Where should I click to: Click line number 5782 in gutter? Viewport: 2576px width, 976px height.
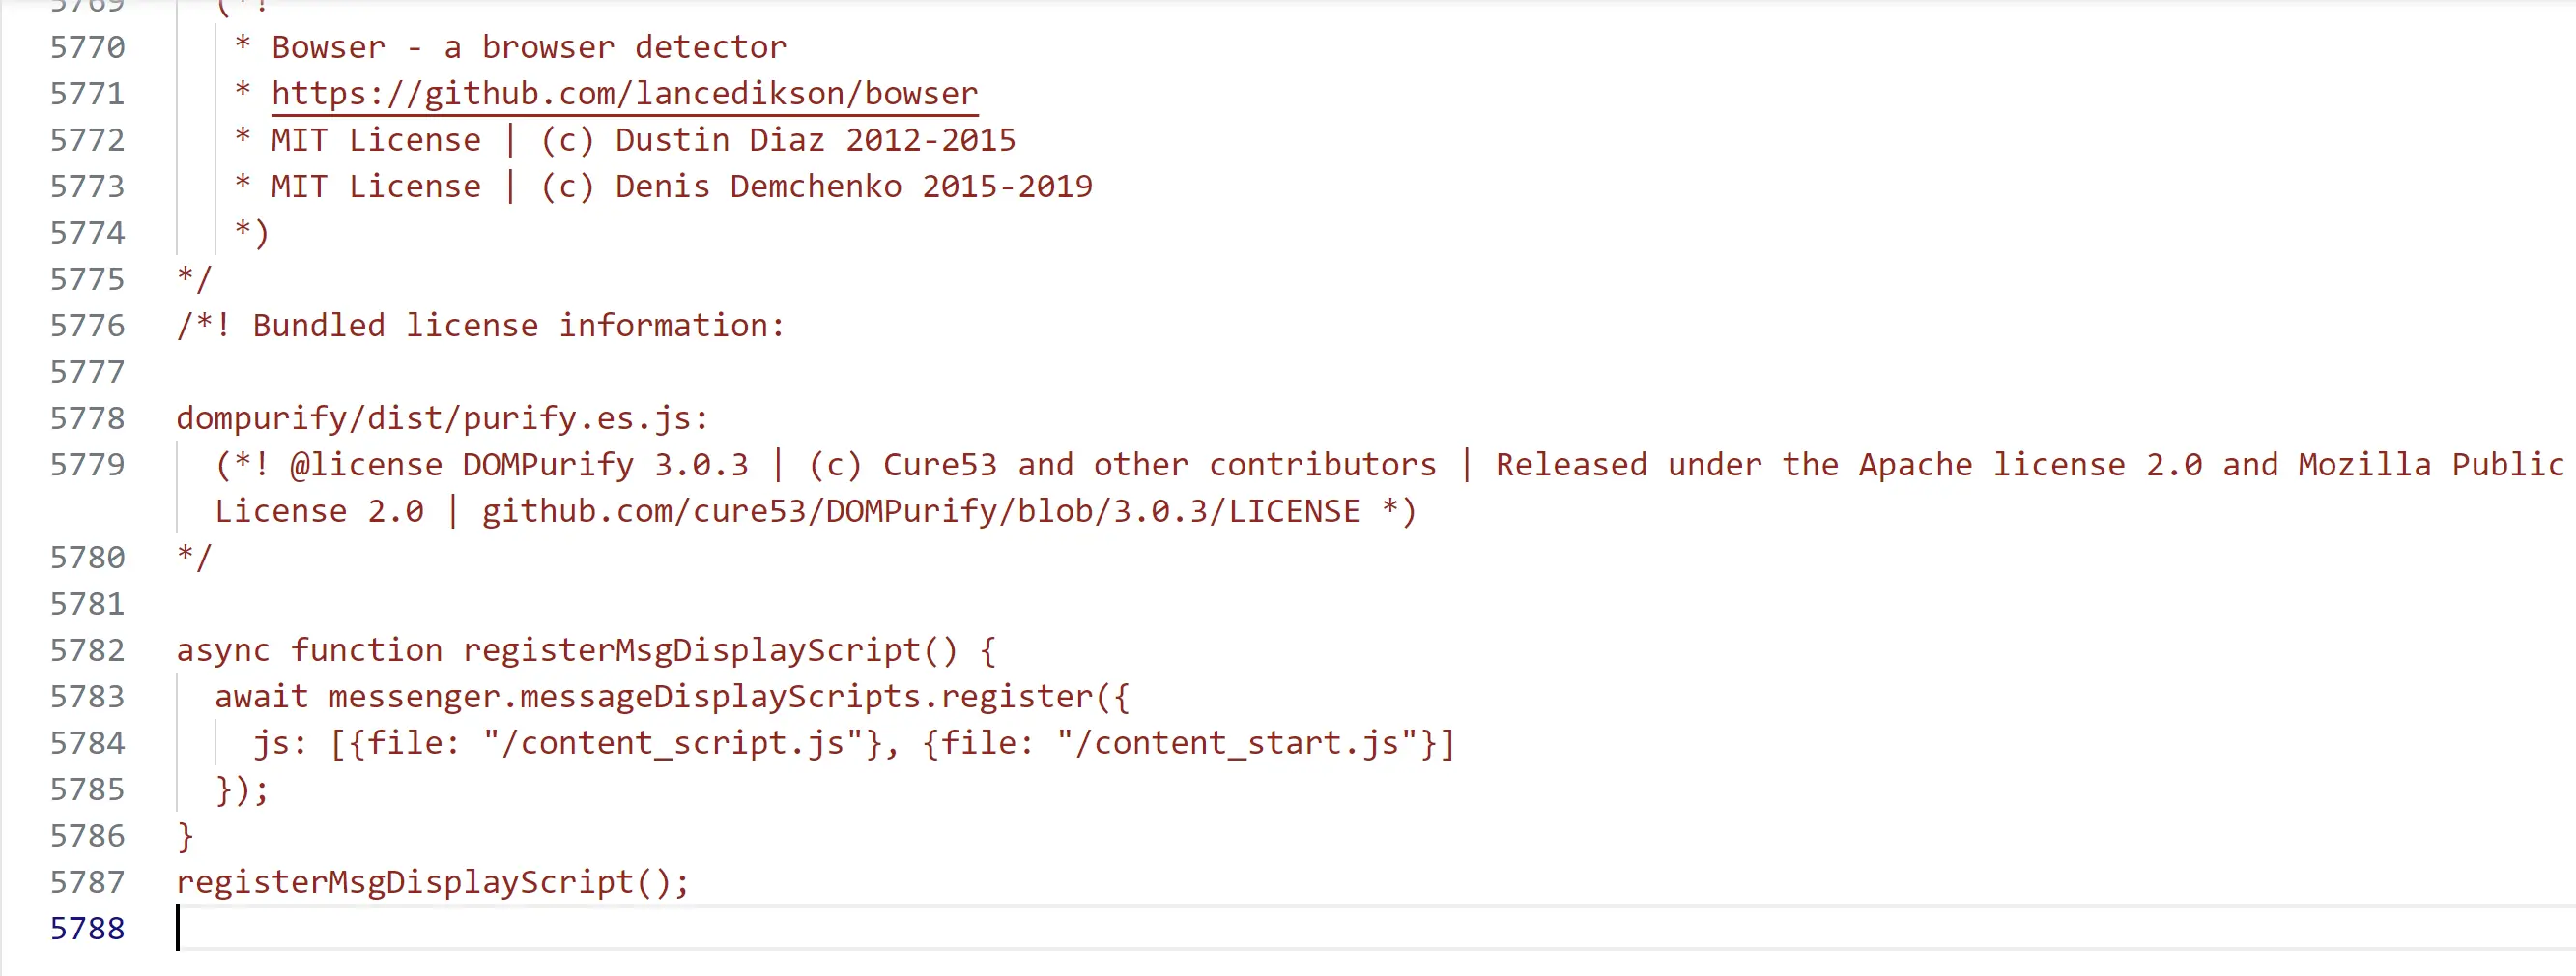coord(88,651)
